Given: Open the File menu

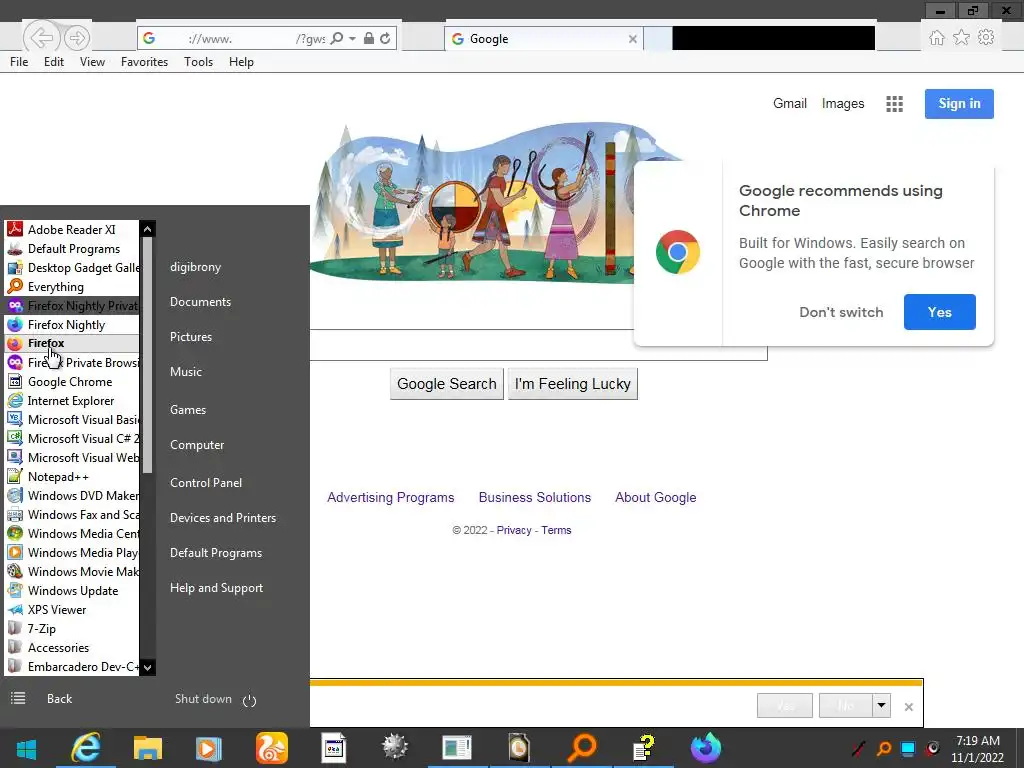Looking at the screenshot, I should tap(19, 61).
